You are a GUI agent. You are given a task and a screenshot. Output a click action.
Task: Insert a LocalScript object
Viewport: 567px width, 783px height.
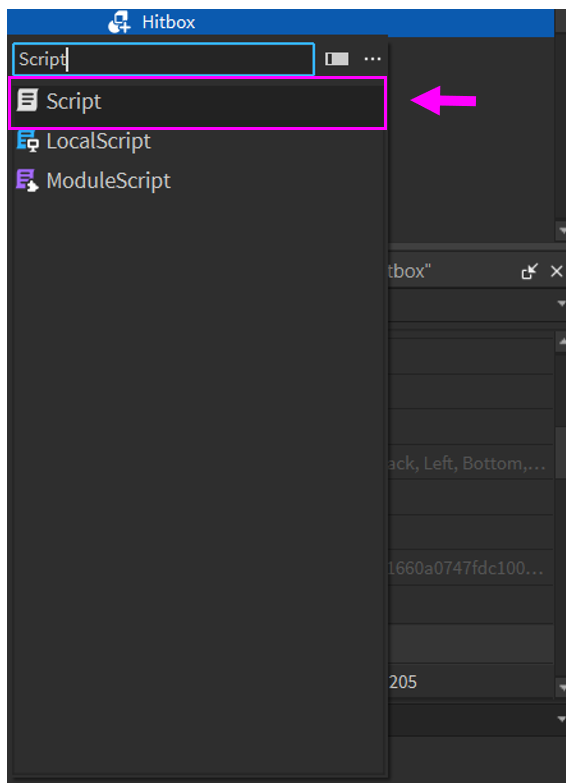(x=198, y=141)
